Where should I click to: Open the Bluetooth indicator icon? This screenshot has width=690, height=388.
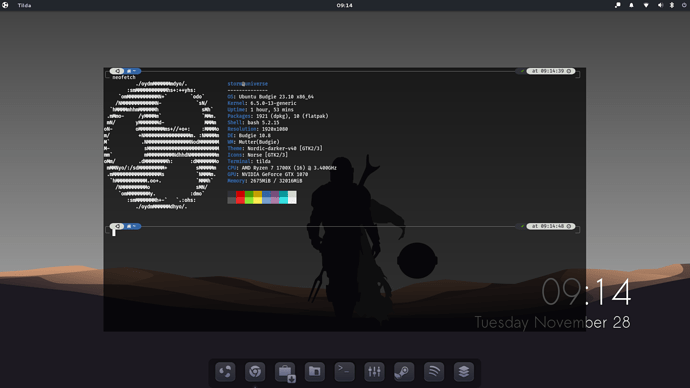pos(672,5)
